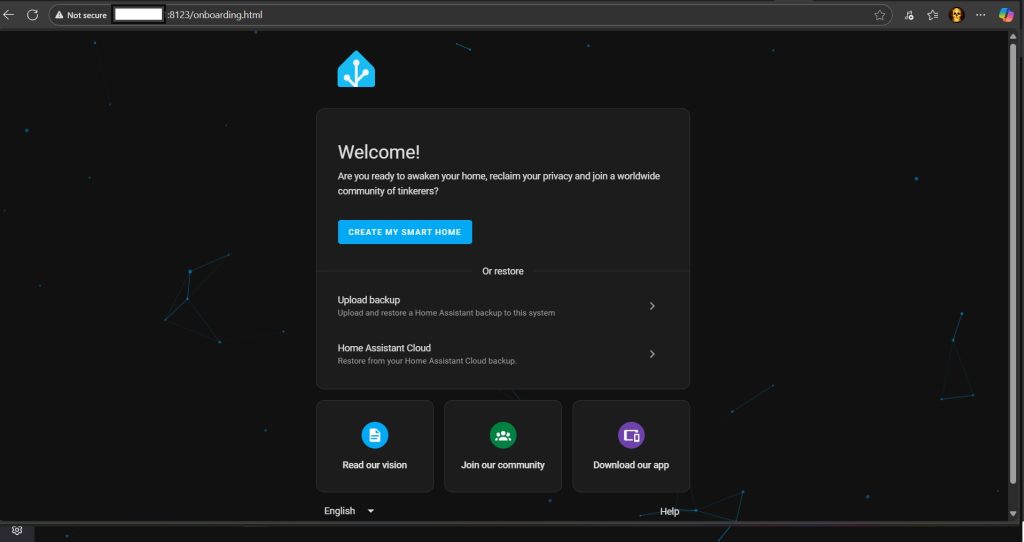
Task: Click the Download our app devices icon
Action: 631,436
